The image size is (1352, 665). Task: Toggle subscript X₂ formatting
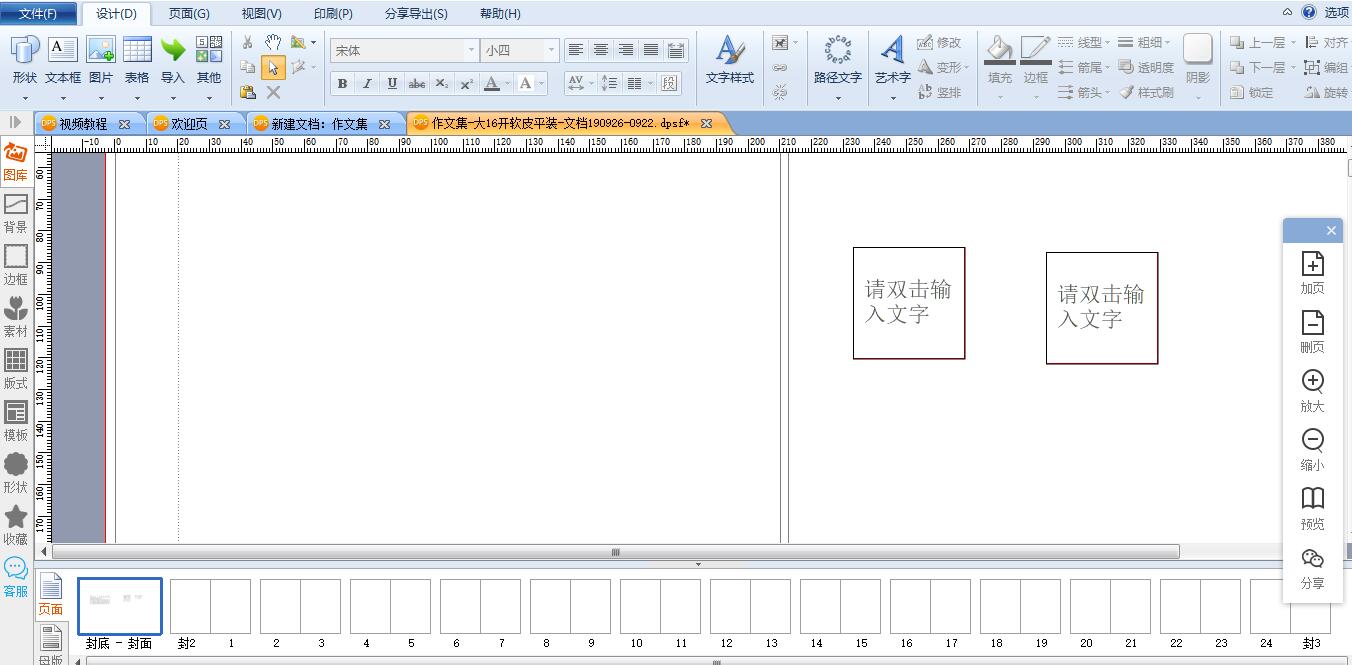tap(442, 84)
